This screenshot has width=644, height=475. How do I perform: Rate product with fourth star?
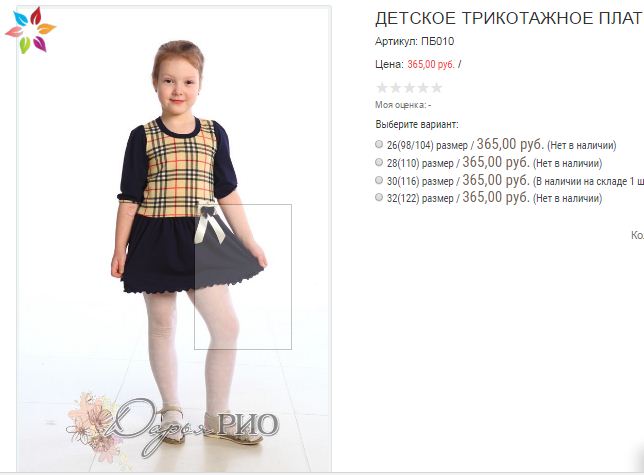pyautogui.click(x=423, y=87)
